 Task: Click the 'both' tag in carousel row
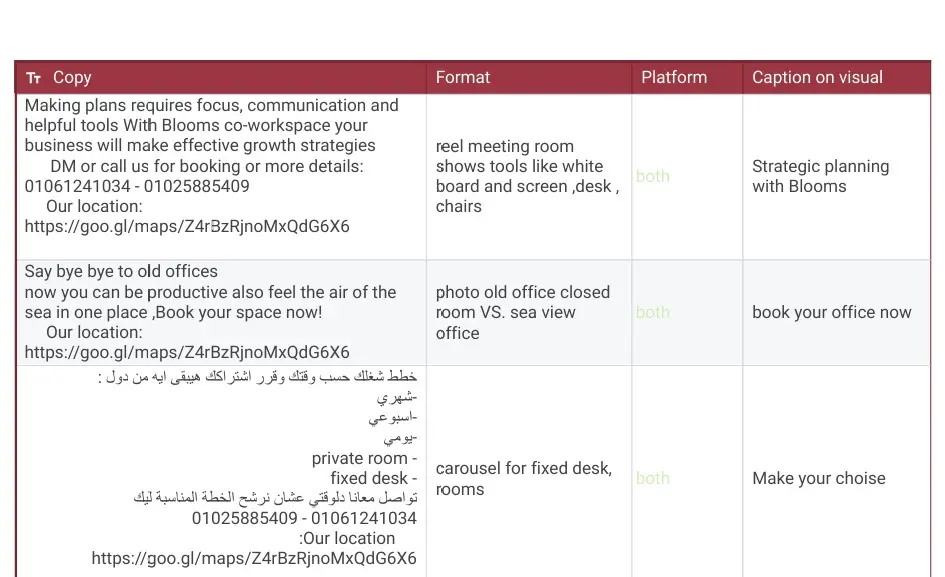tap(653, 478)
